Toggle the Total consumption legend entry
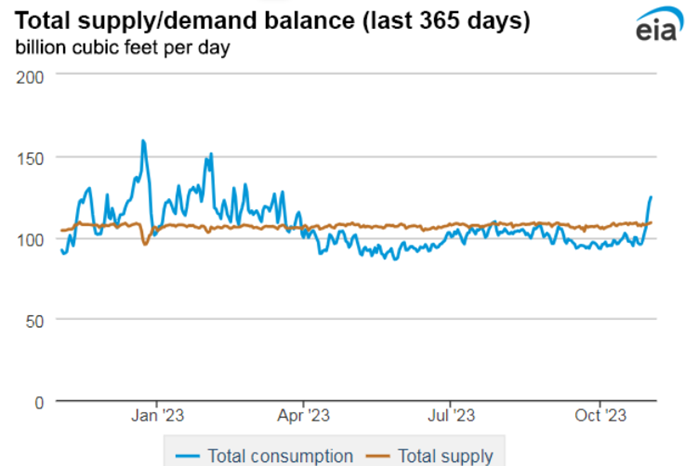This screenshot has height=466, width=685. 265,456
